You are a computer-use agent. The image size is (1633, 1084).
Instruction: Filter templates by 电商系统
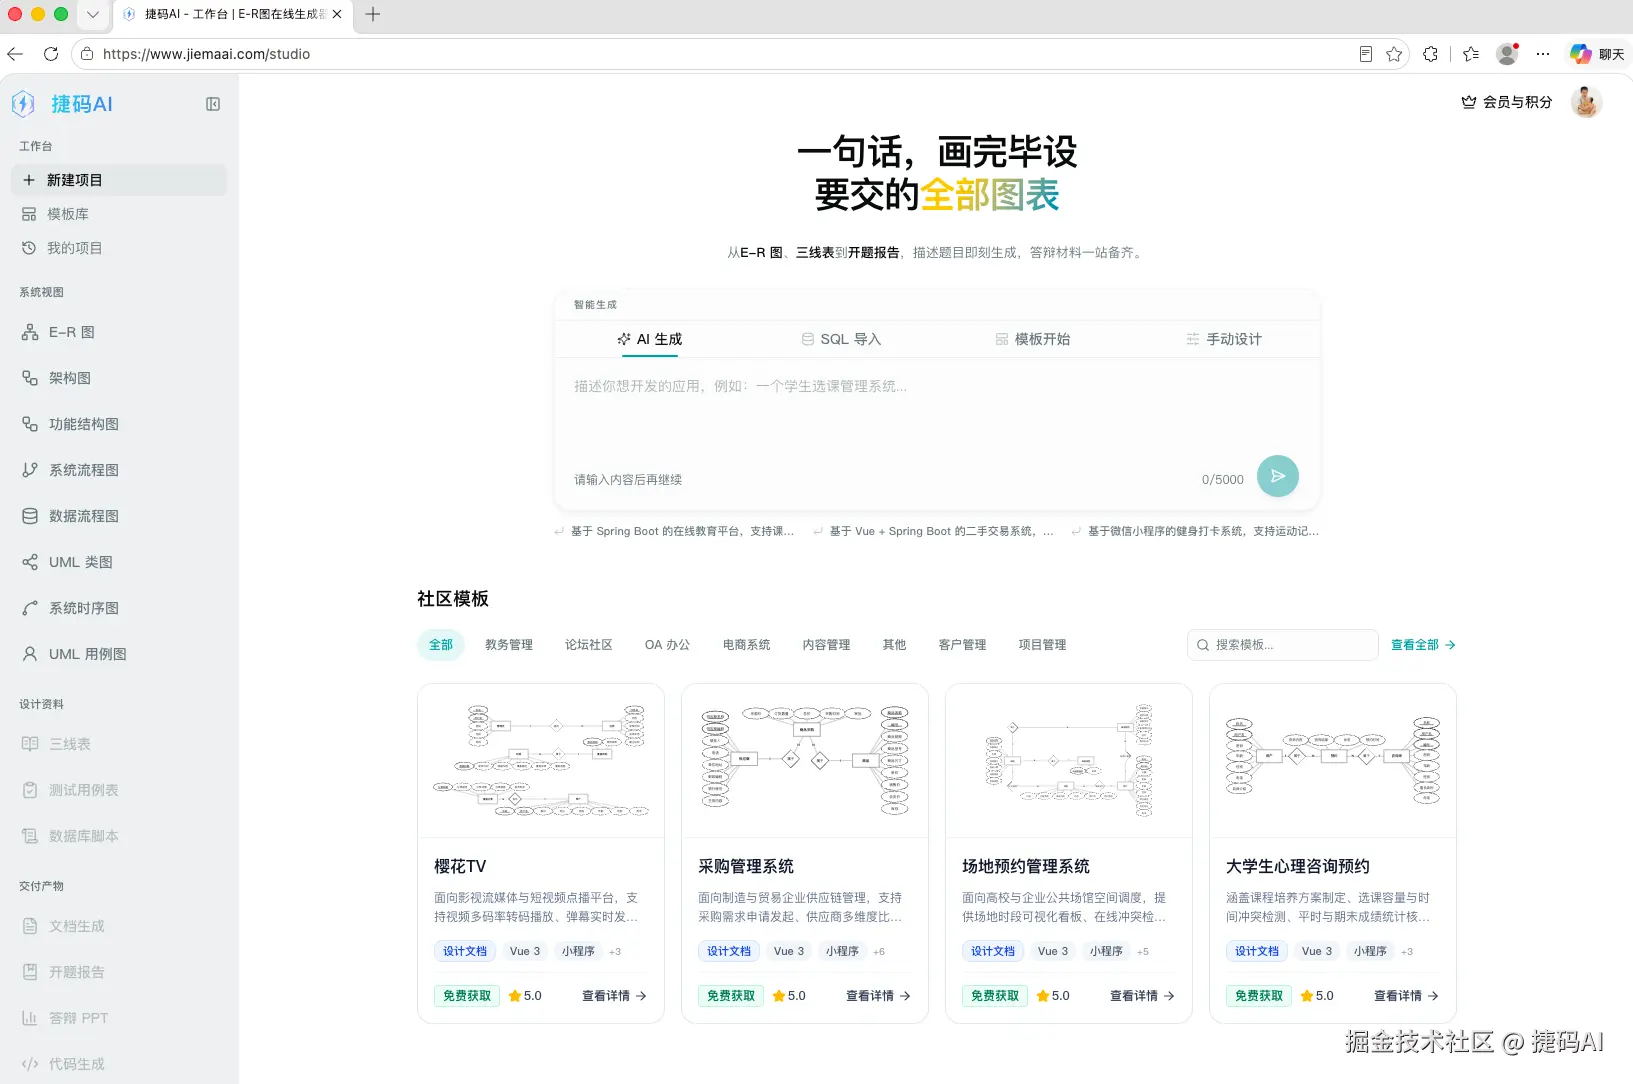click(746, 645)
